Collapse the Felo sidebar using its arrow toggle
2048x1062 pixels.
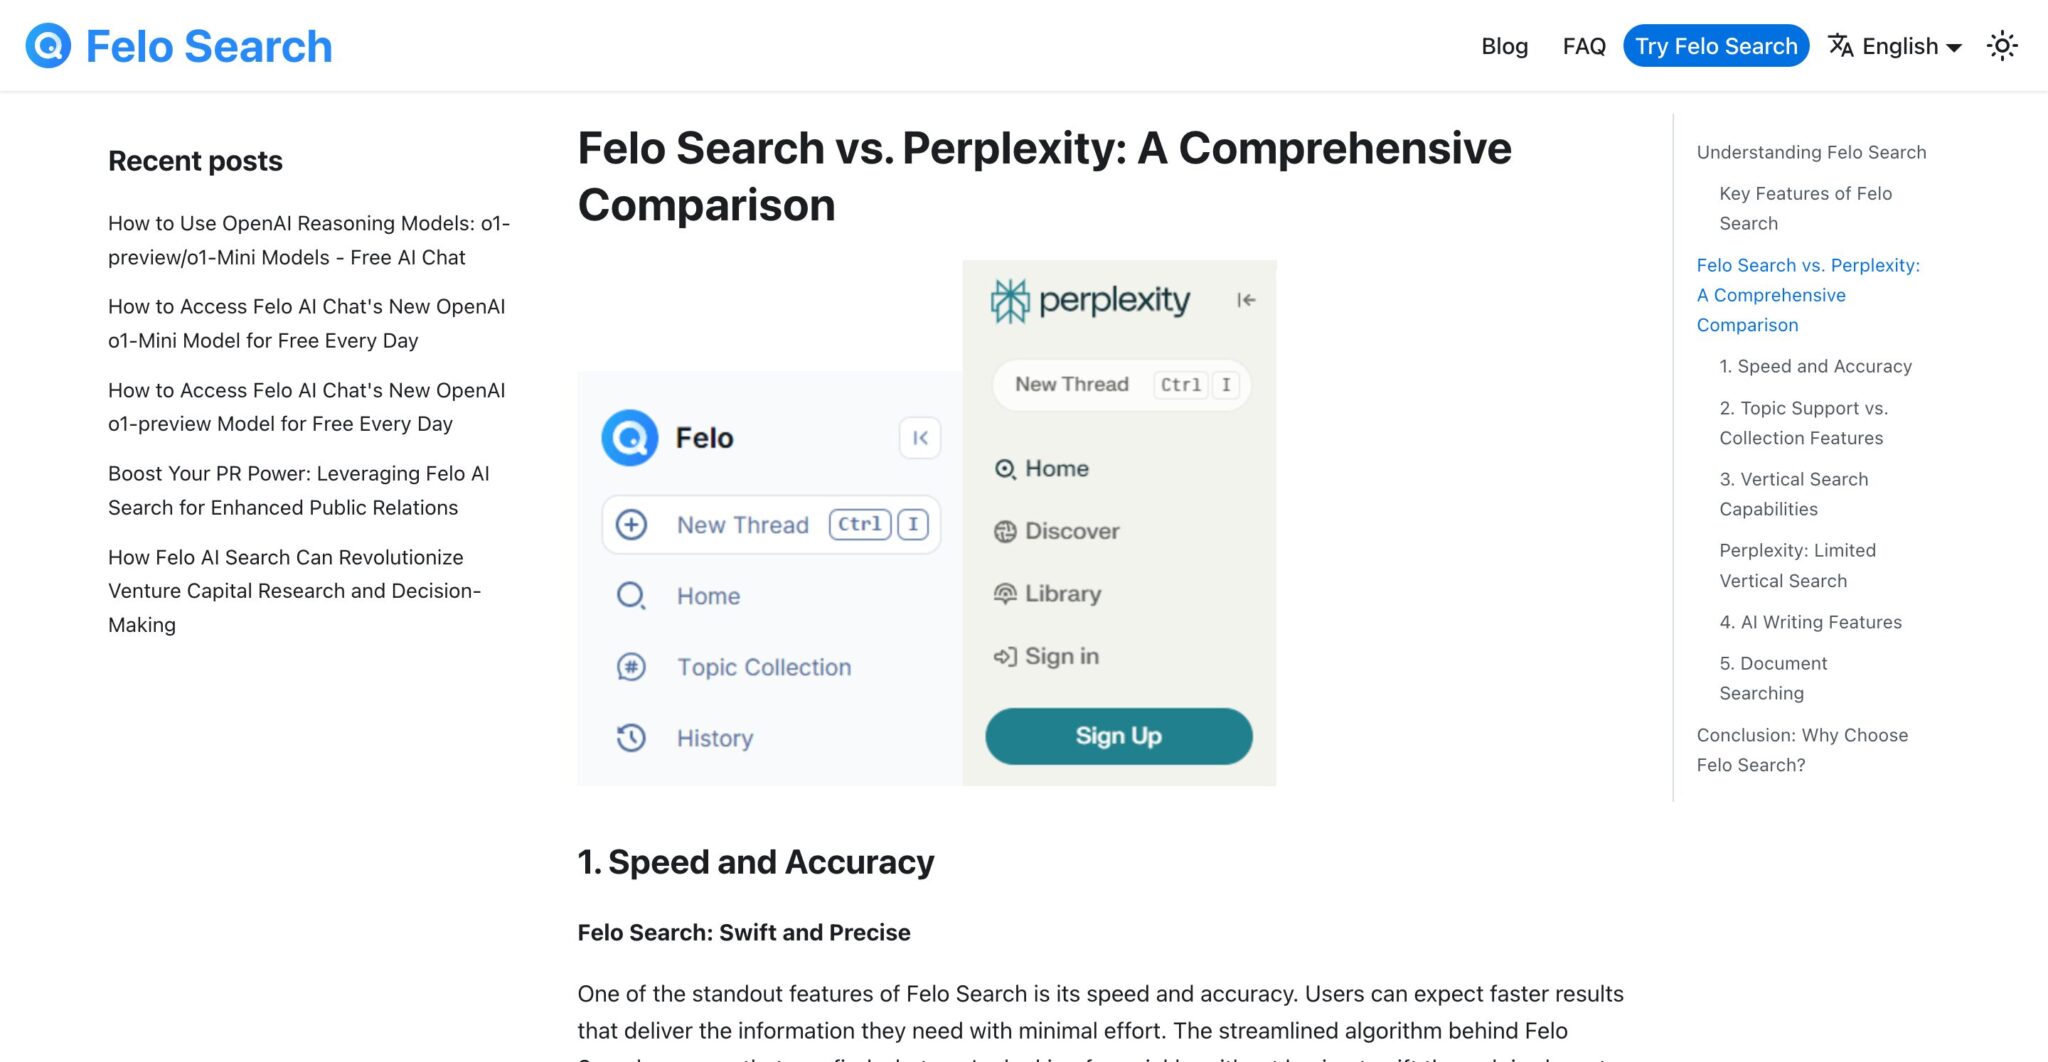pos(920,438)
